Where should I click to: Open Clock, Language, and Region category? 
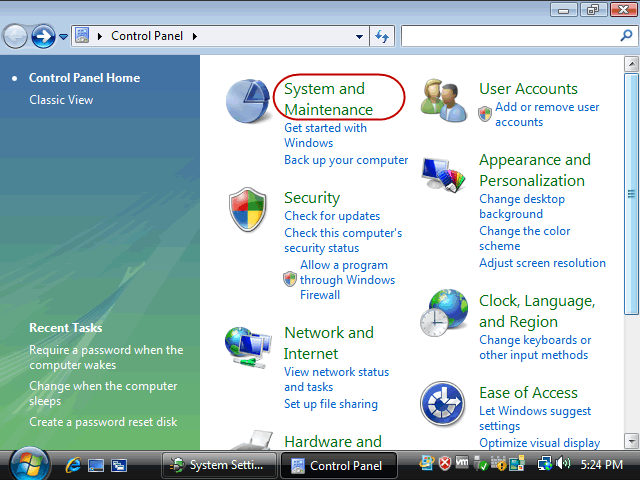[x=537, y=311]
